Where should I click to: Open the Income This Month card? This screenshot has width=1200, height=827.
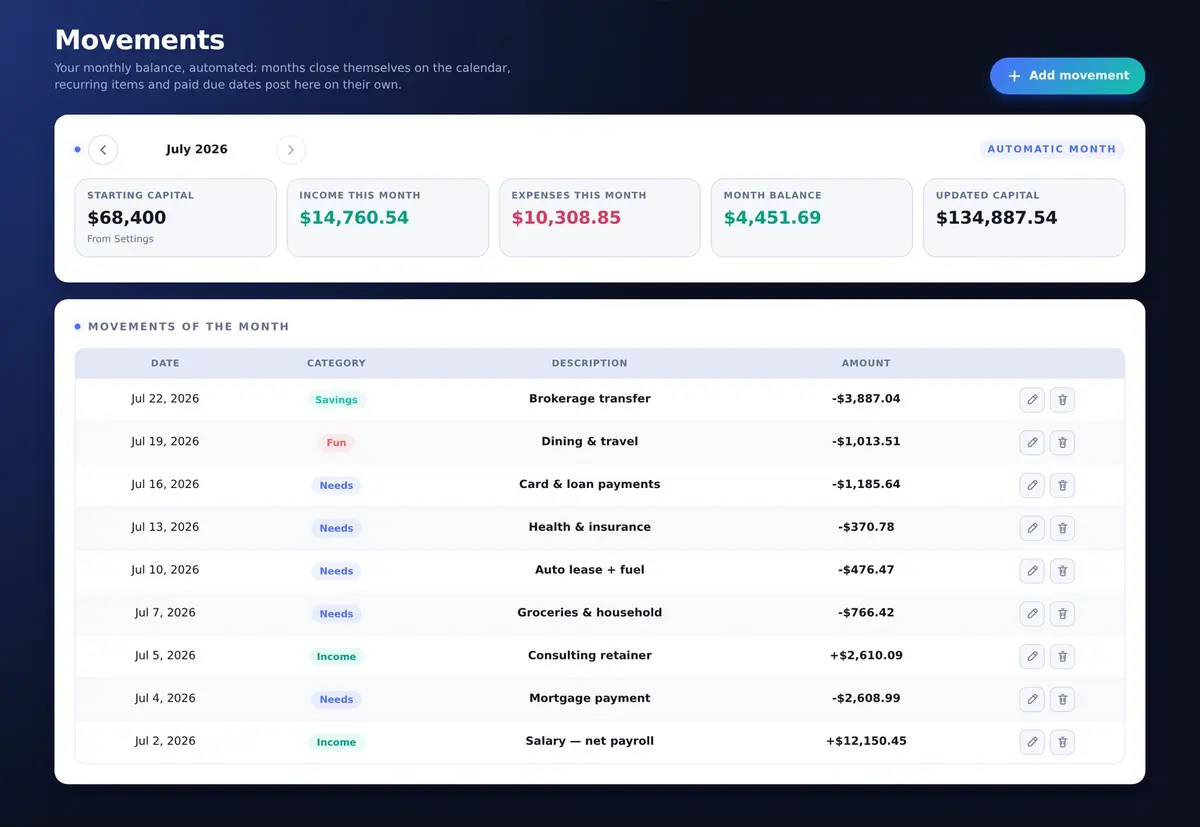click(x=388, y=218)
